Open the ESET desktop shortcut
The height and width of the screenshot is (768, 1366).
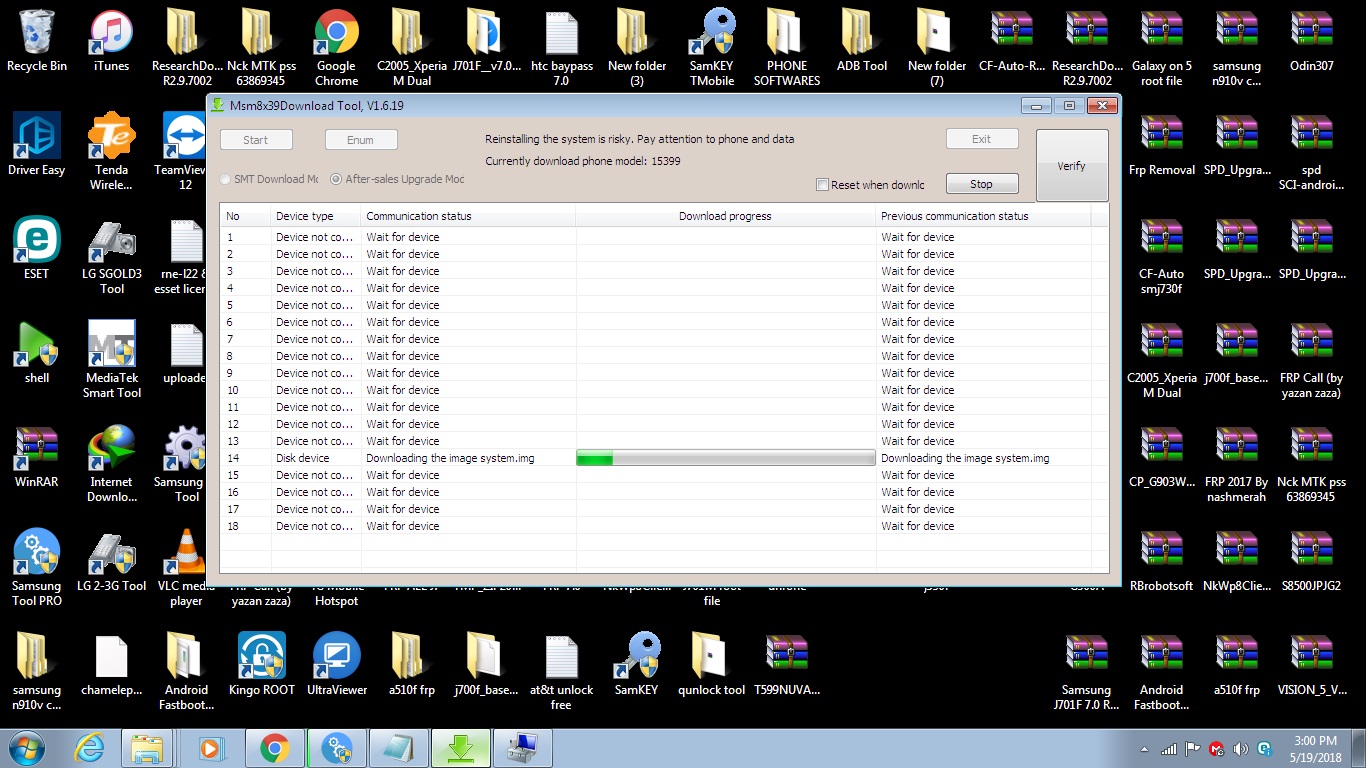pyautogui.click(x=37, y=248)
